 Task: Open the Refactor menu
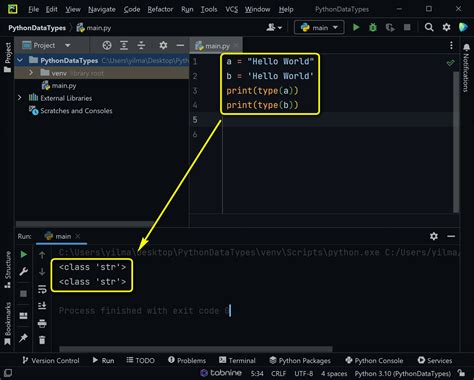[x=160, y=9]
